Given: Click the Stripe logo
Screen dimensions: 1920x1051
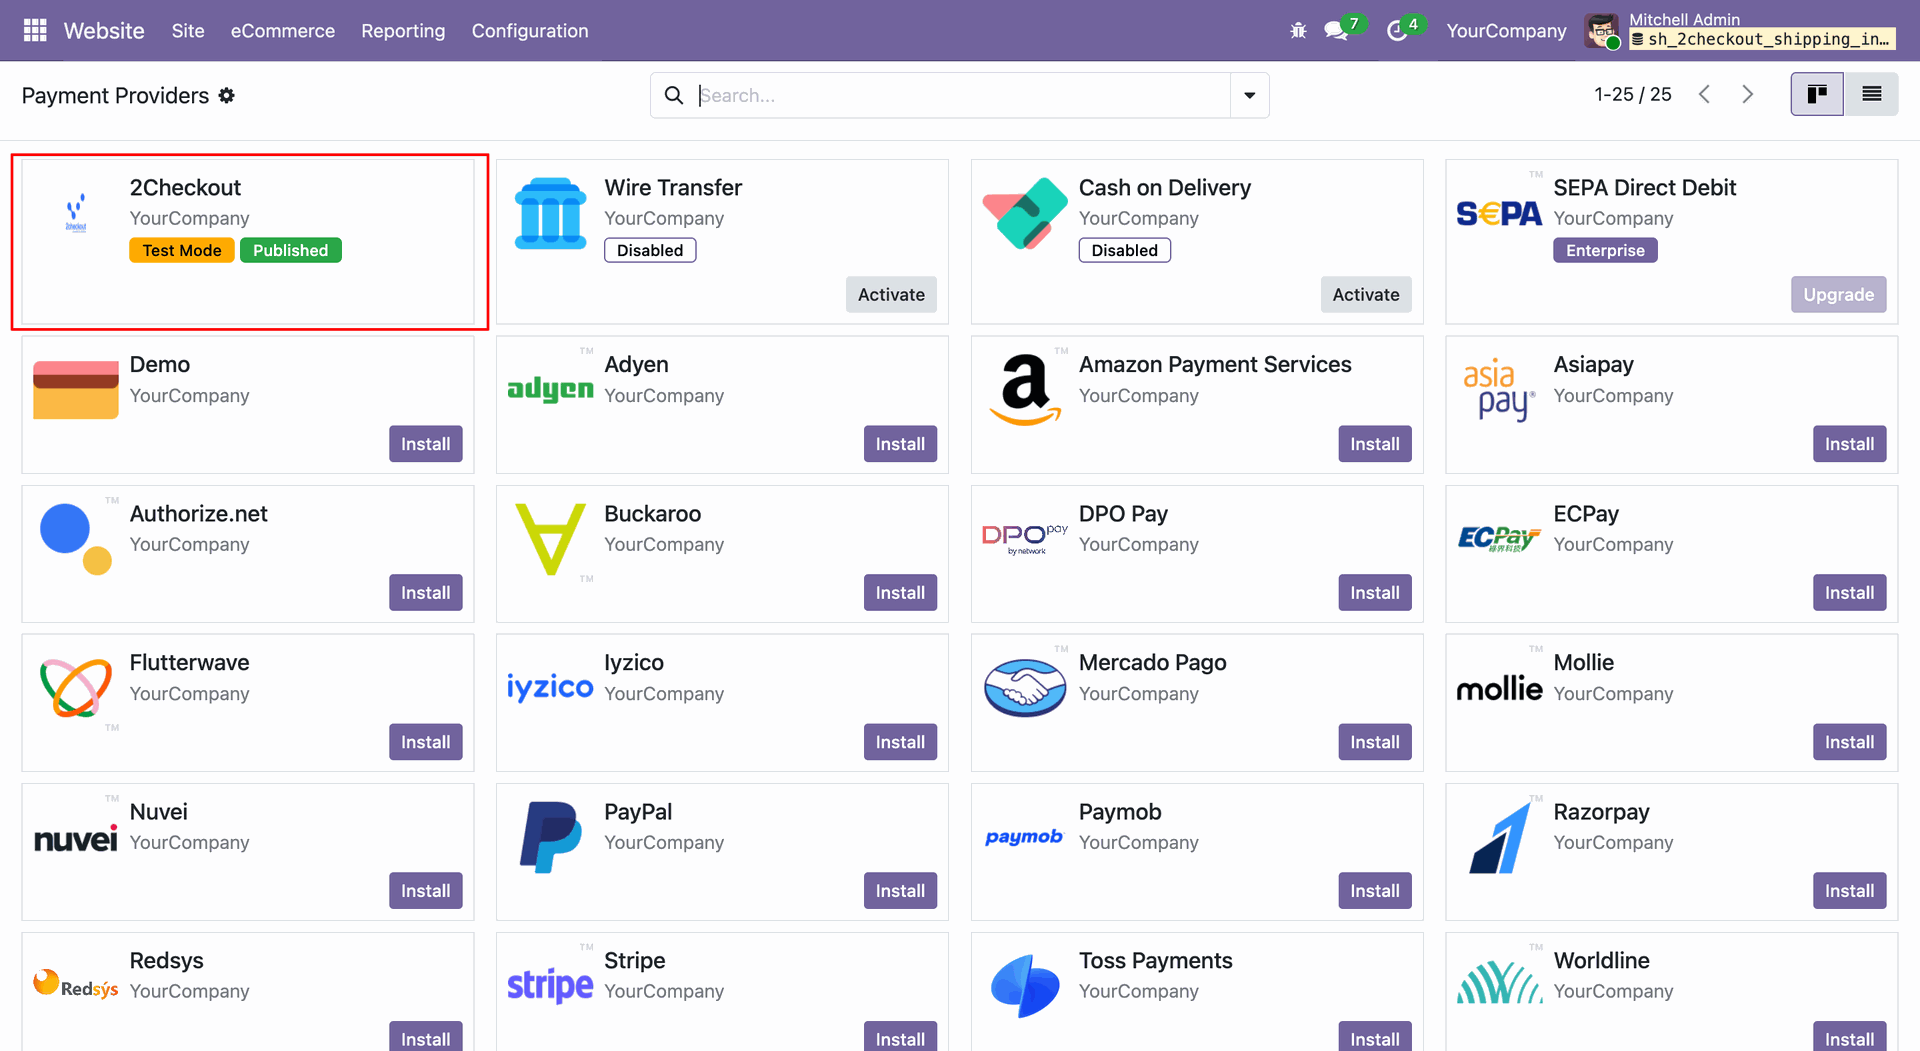Looking at the screenshot, I should pyautogui.click(x=550, y=986).
